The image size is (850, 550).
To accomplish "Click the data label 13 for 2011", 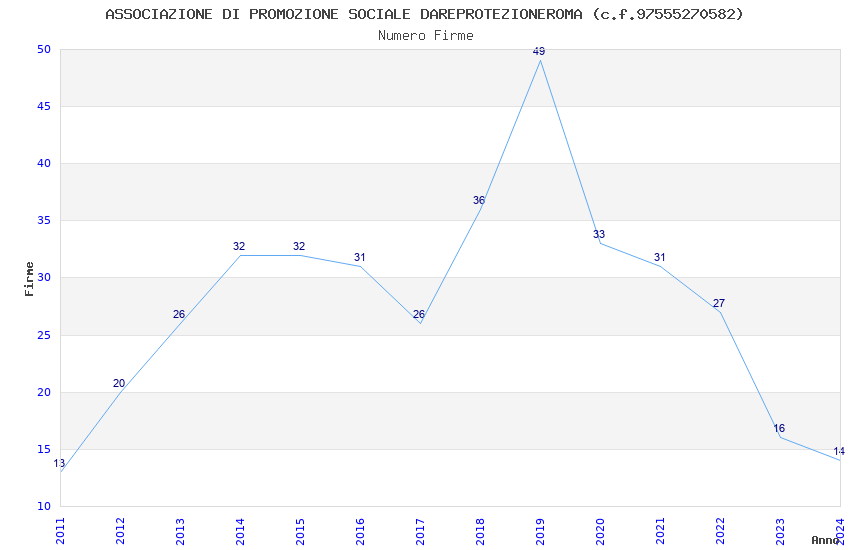I will pos(59,463).
